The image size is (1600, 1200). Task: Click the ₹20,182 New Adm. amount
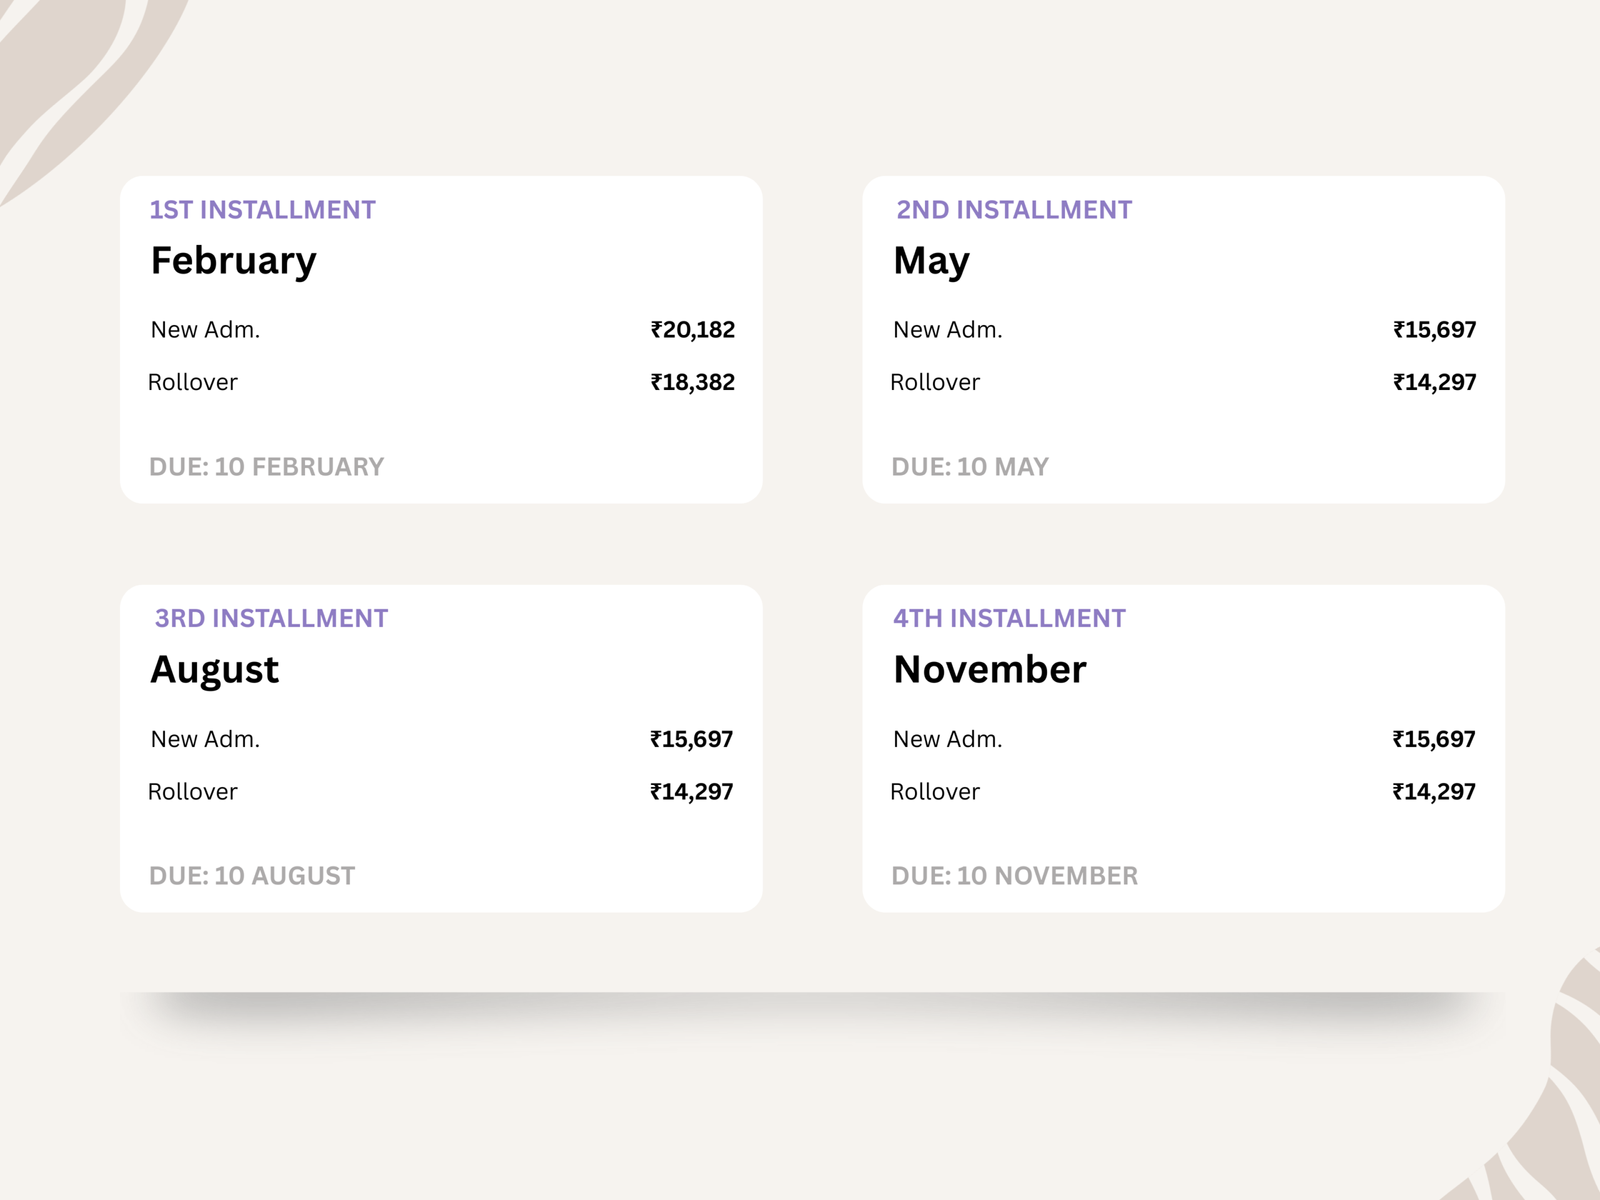692,330
